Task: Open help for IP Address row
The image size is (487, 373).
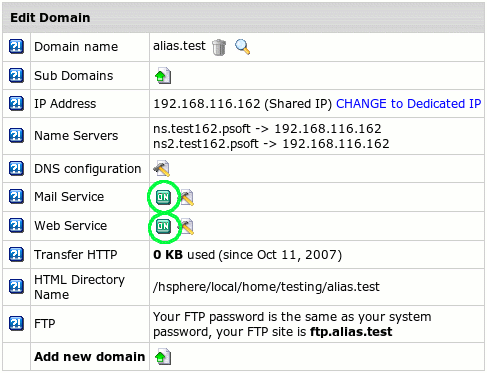Action: [16, 103]
